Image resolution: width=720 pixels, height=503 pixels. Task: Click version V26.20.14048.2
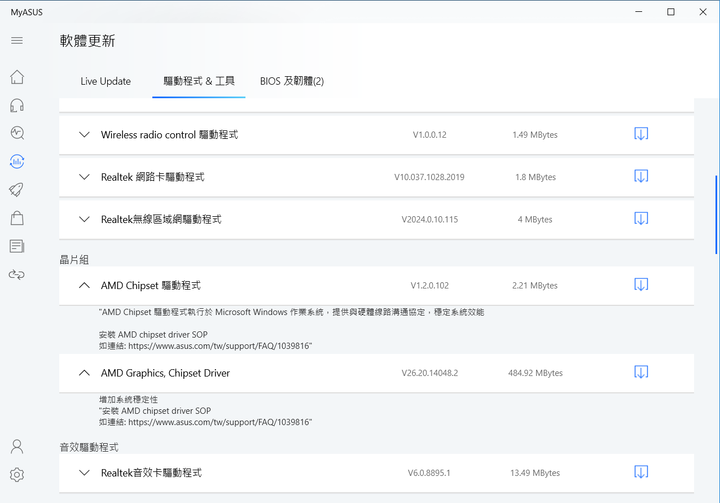(x=430, y=373)
